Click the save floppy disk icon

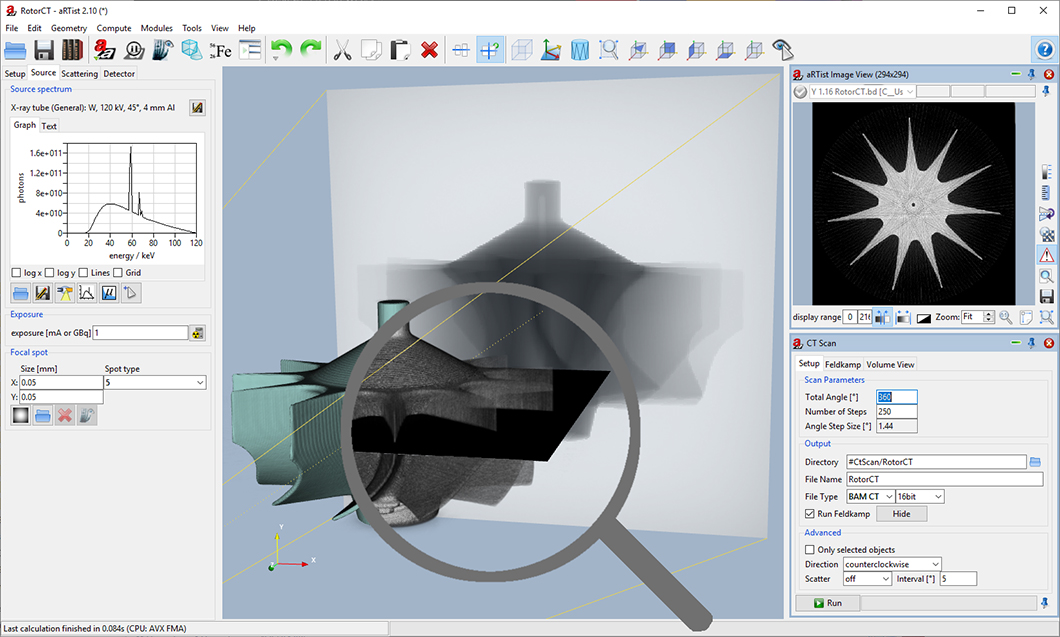tap(44, 50)
